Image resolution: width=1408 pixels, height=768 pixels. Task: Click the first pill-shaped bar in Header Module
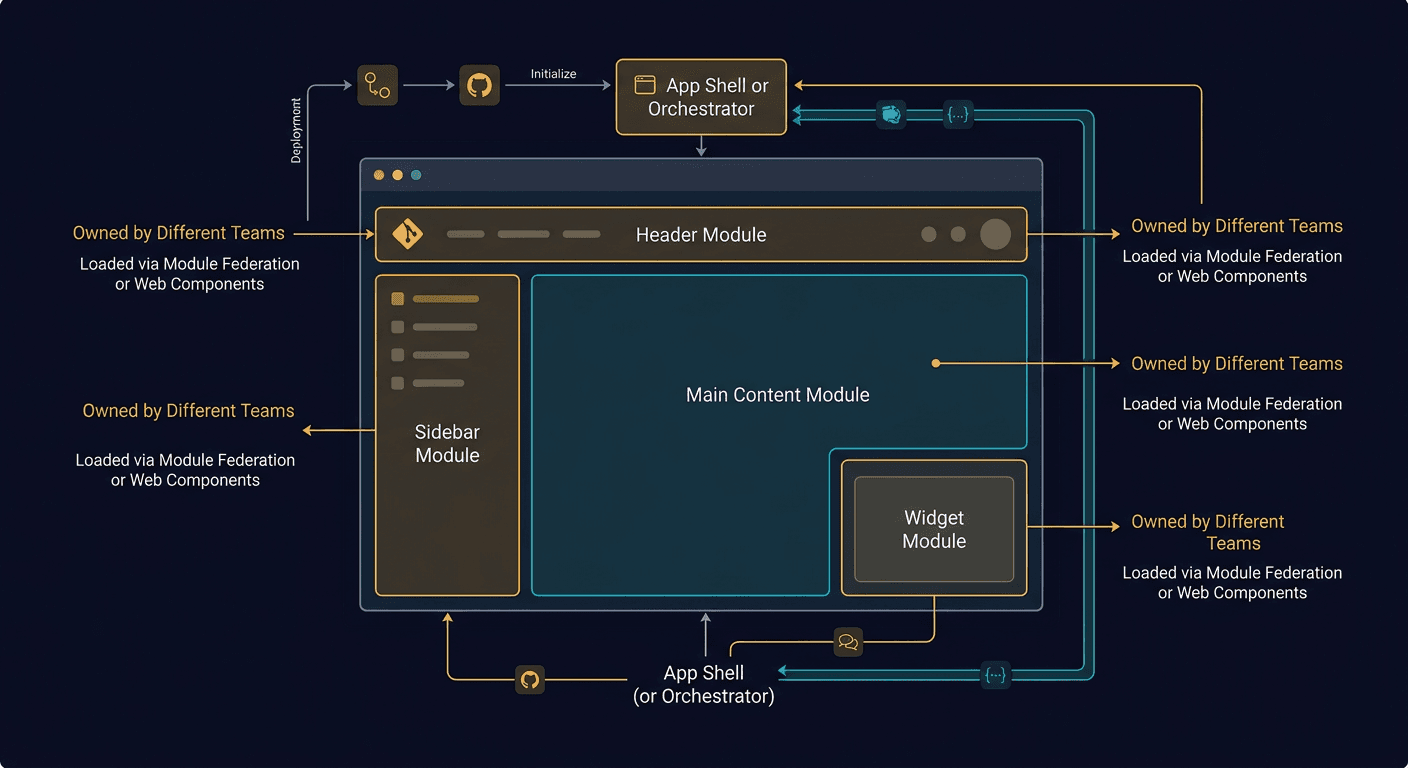click(465, 234)
